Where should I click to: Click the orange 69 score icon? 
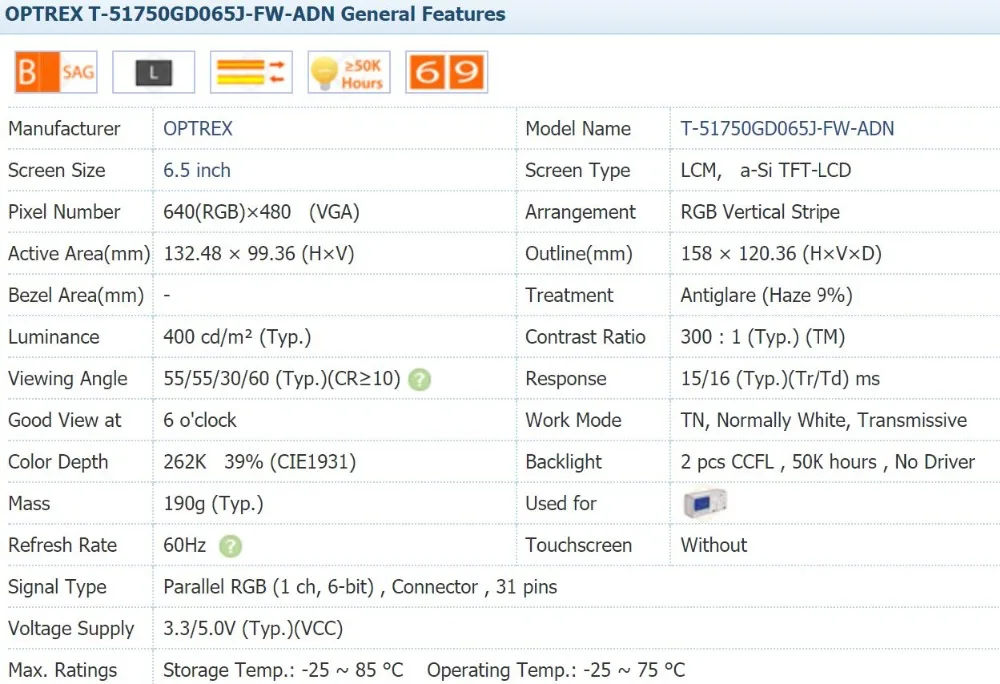tap(446, 72)
